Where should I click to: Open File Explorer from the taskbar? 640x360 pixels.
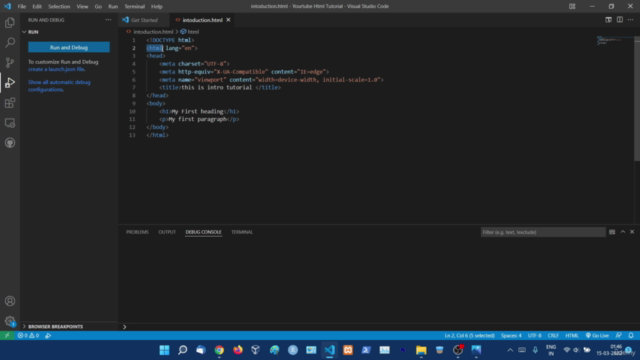click(421, 350)
